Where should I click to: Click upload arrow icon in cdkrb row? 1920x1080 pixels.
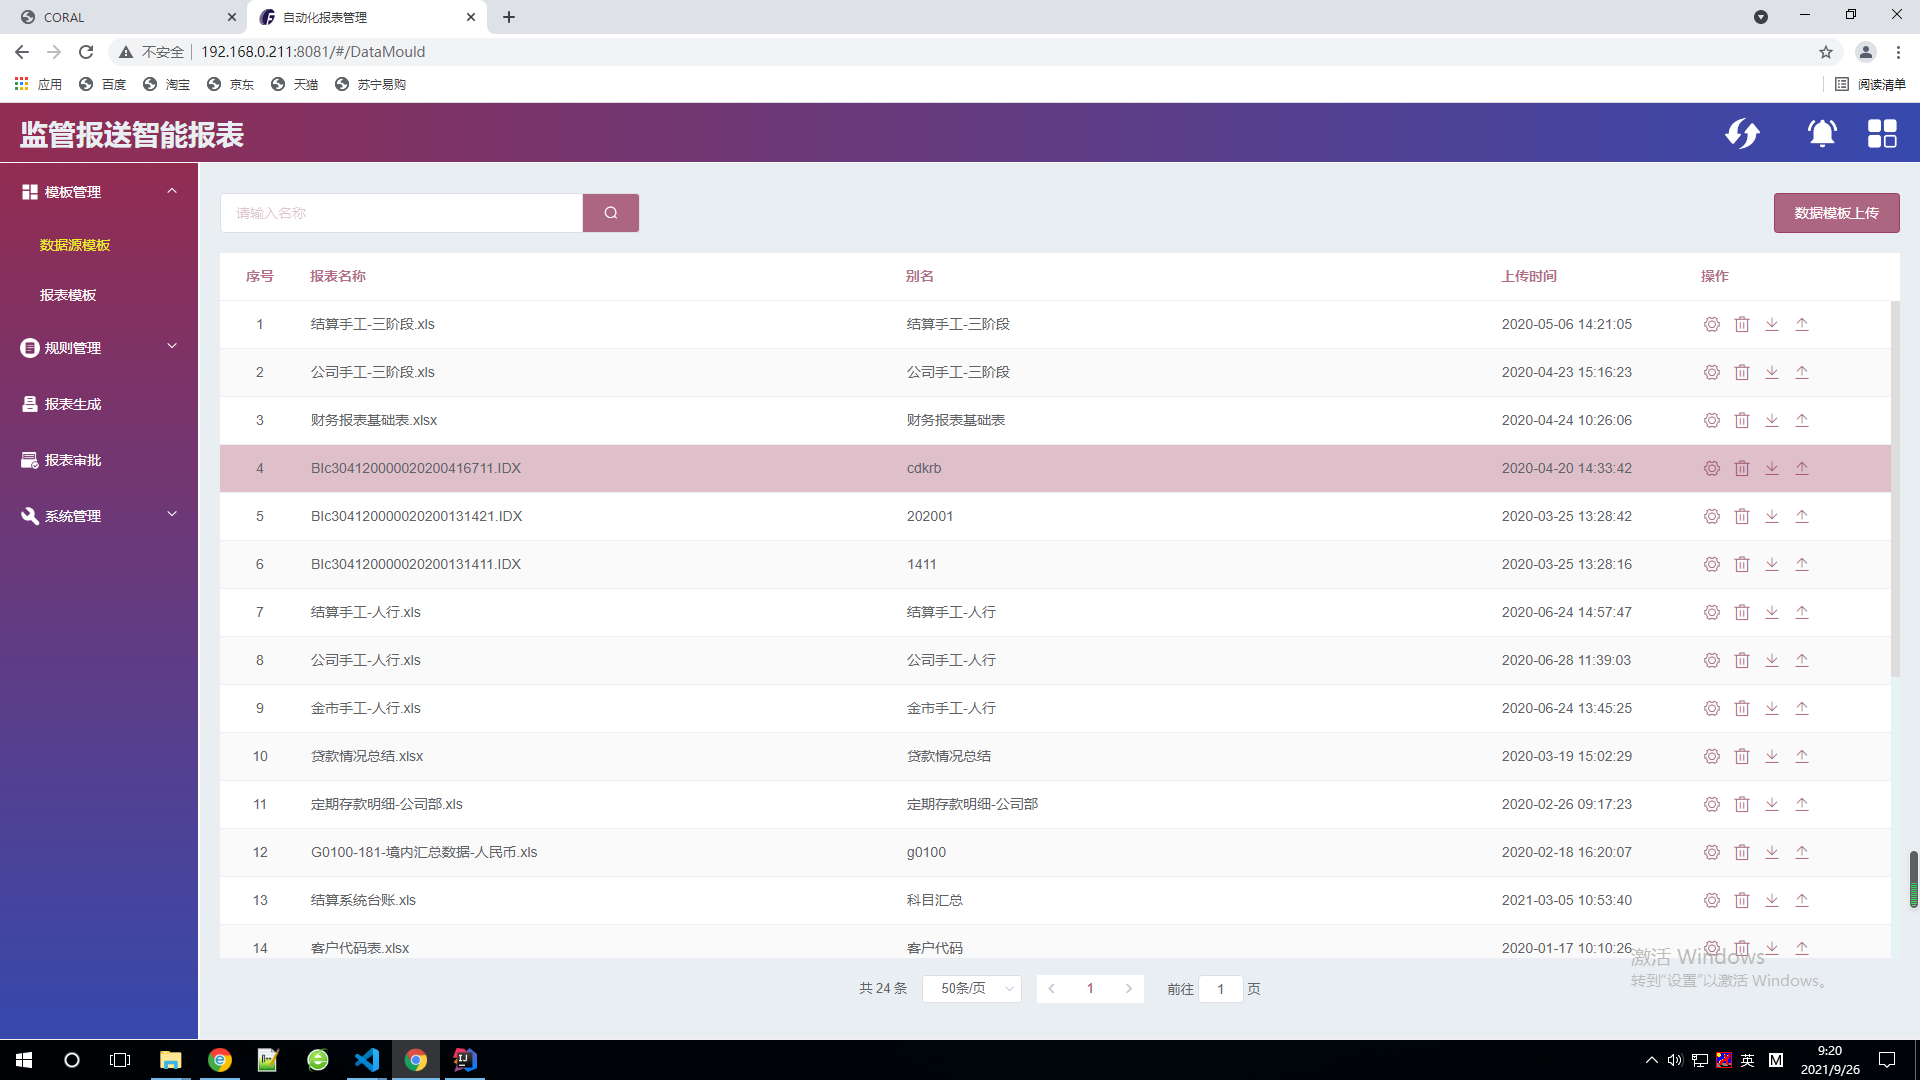1801,468
